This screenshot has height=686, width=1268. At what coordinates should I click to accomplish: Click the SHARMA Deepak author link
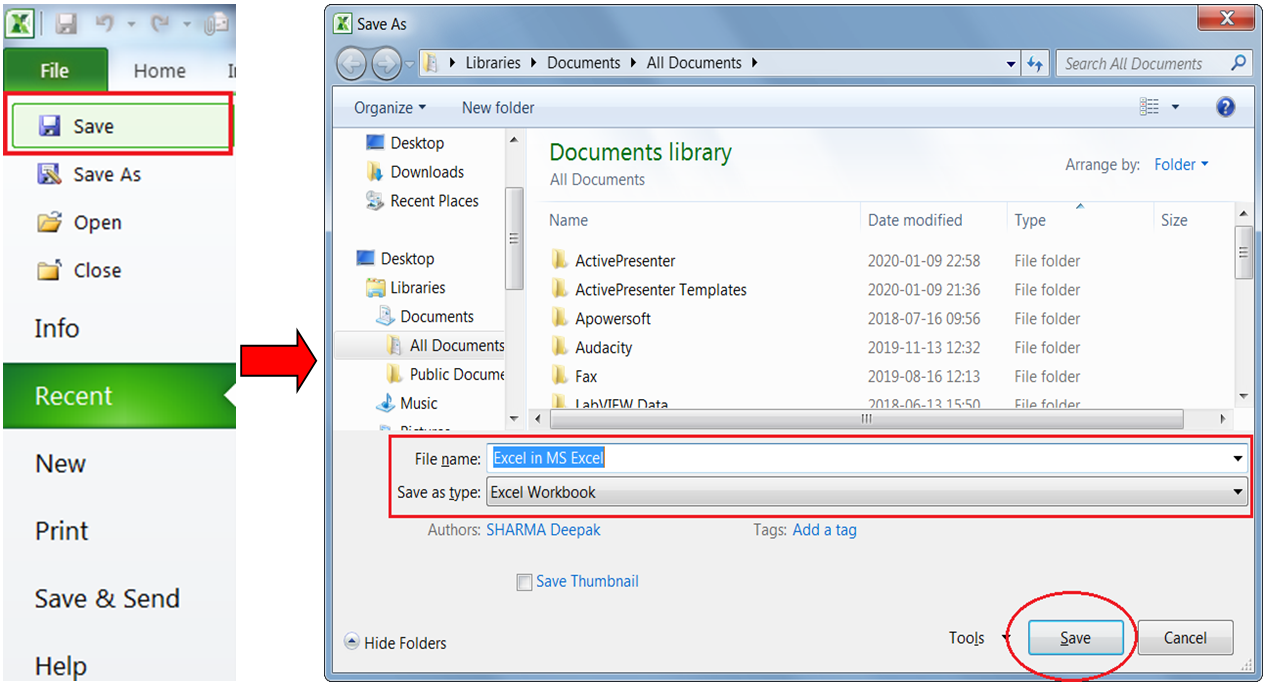[x=543, y=530]
